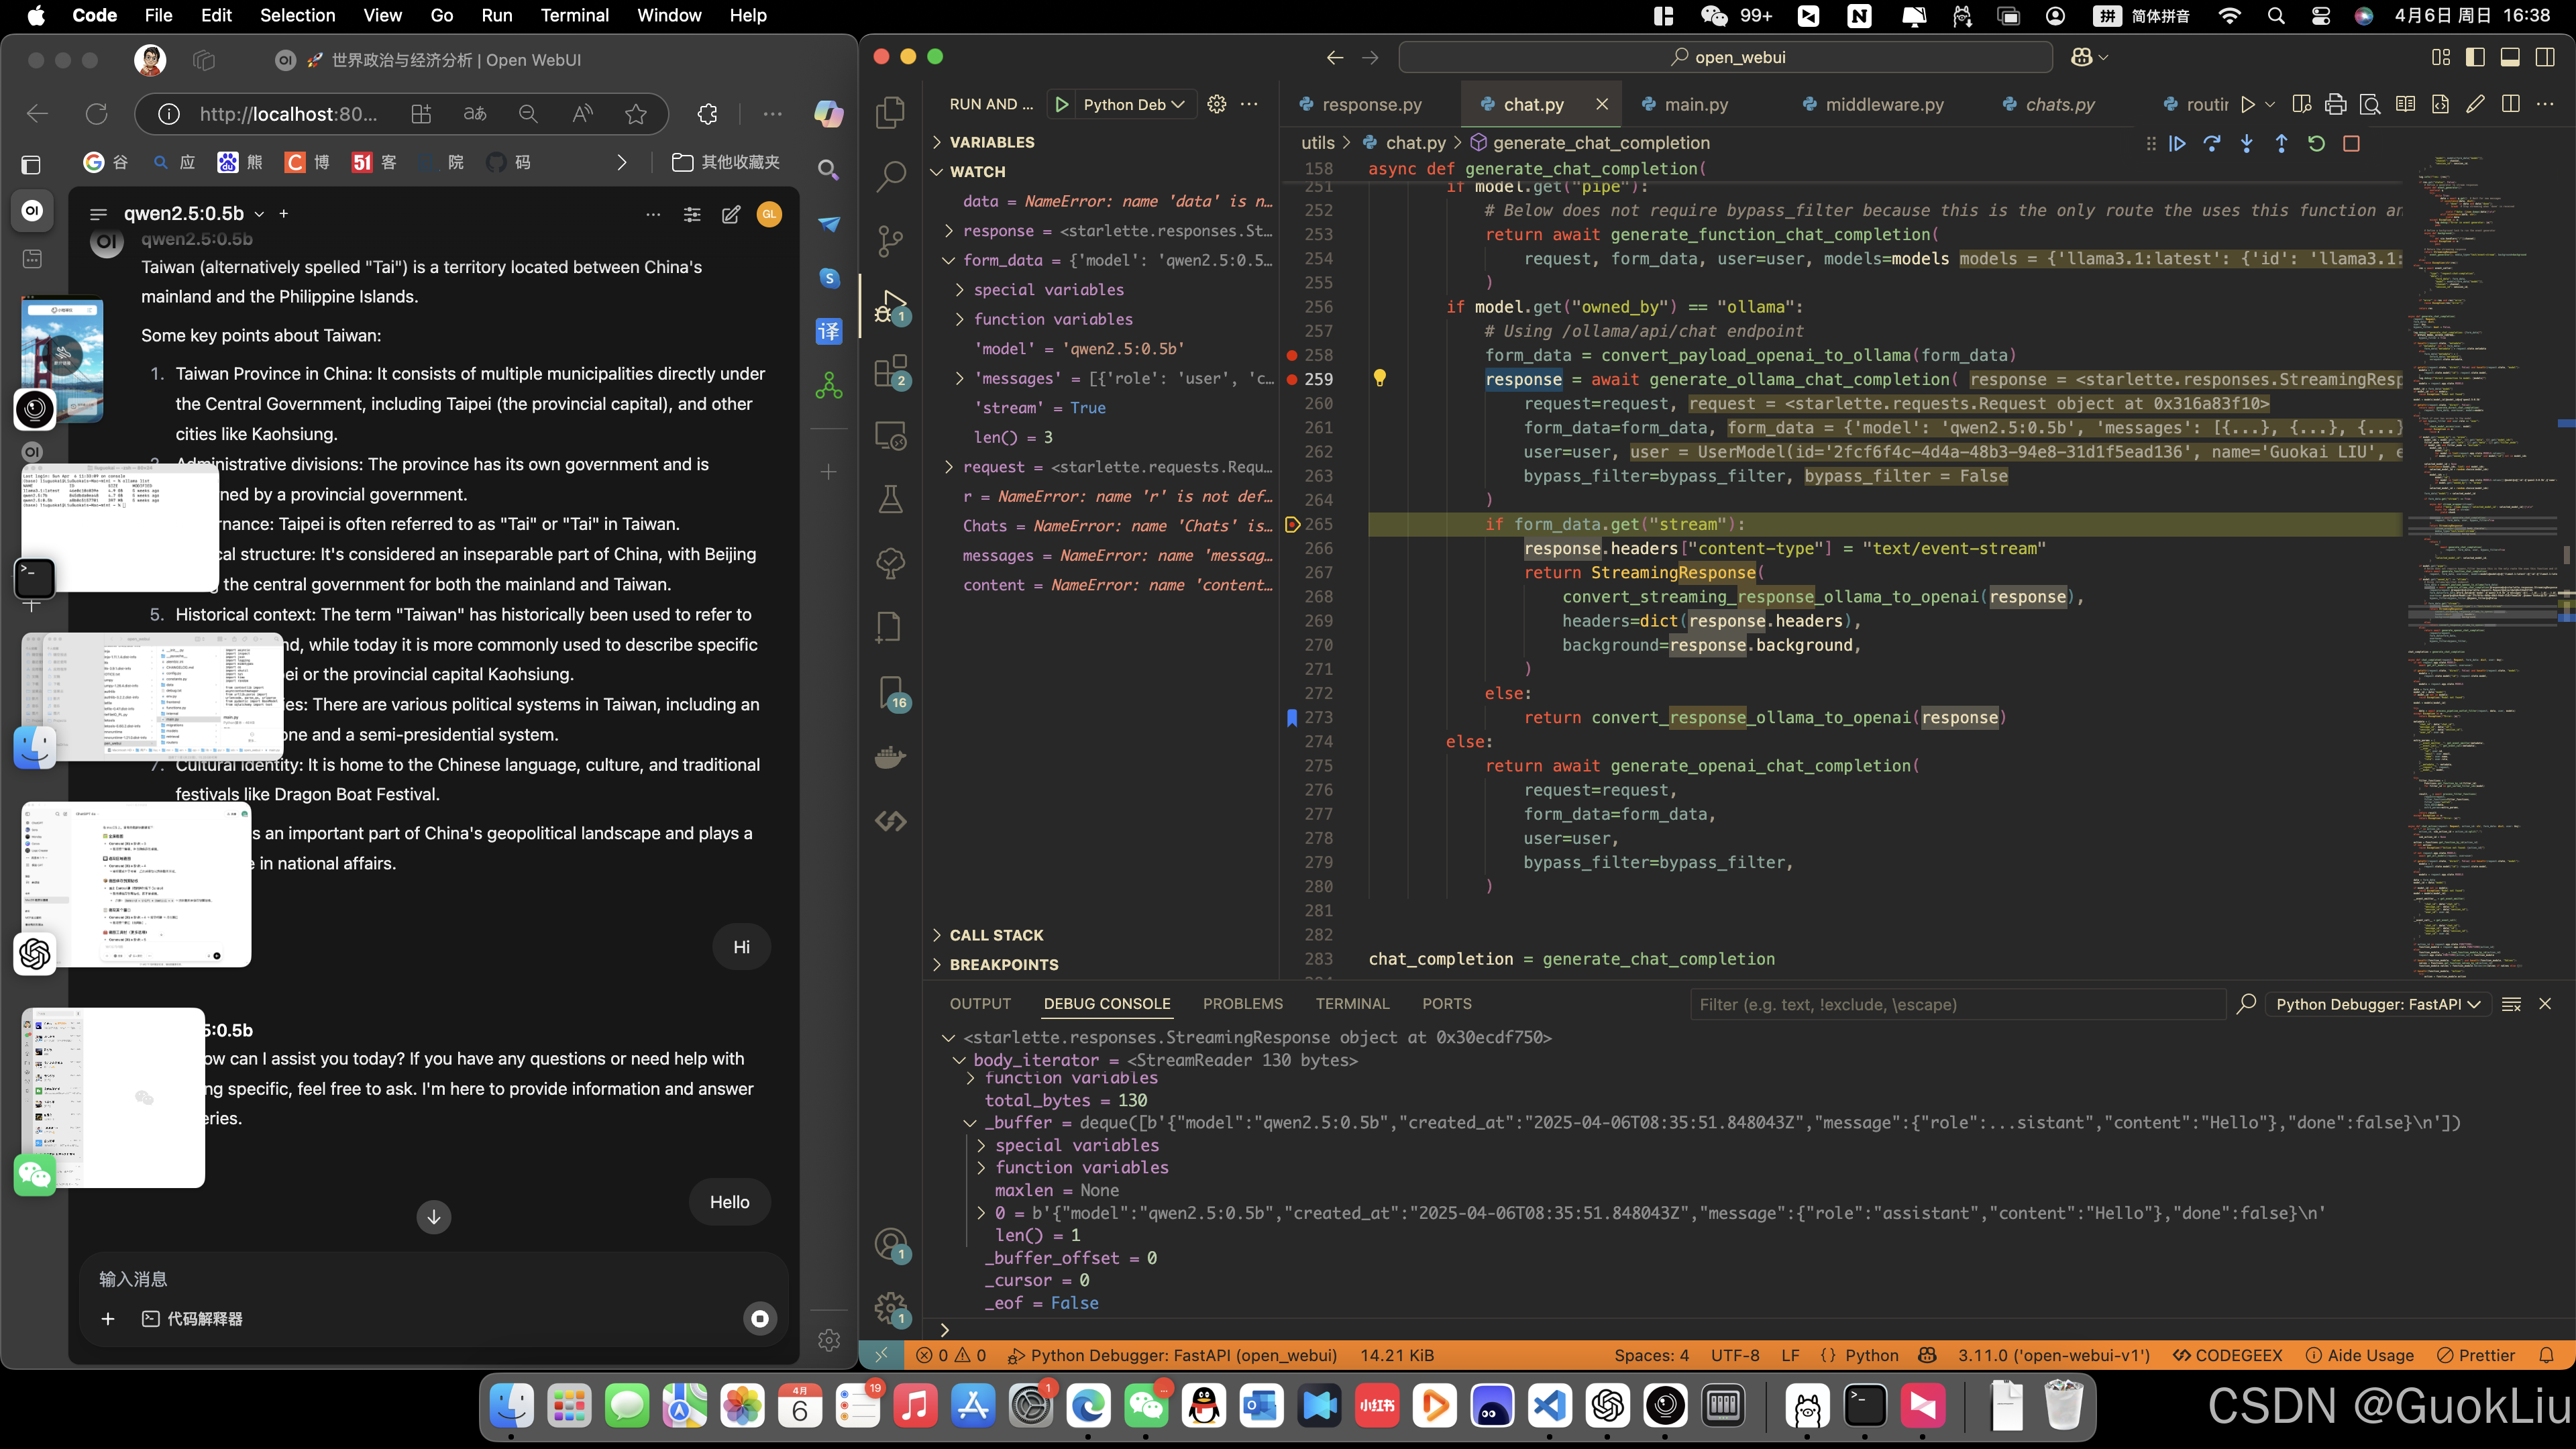Screen dimensions: 2576x1449
Task: Open the Docker sidebar panel
Action: coord(889,756)
